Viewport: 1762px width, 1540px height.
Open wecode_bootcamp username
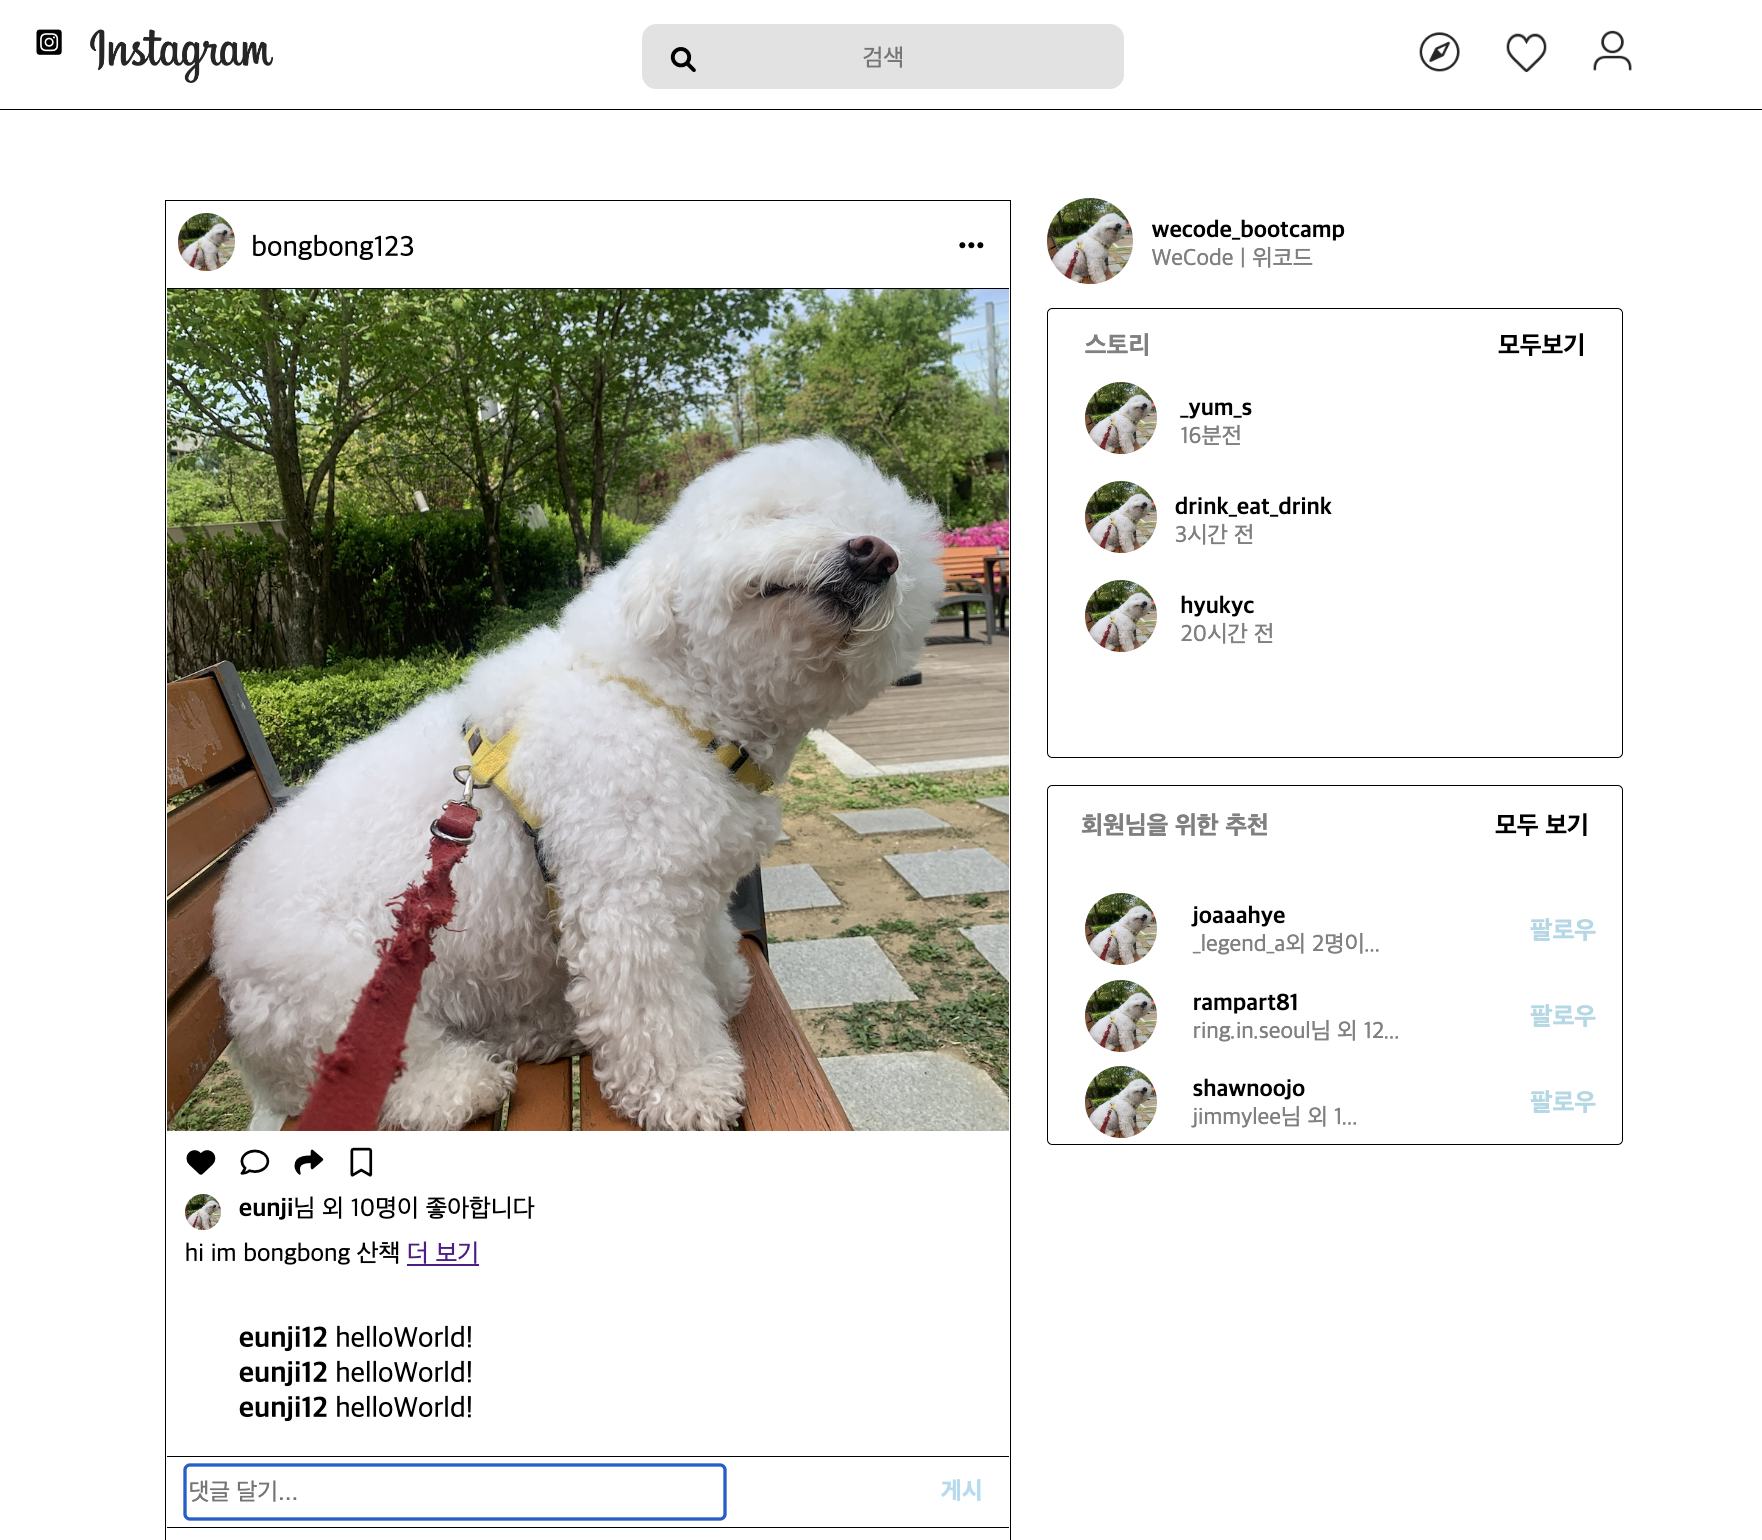pos(1248,229)
